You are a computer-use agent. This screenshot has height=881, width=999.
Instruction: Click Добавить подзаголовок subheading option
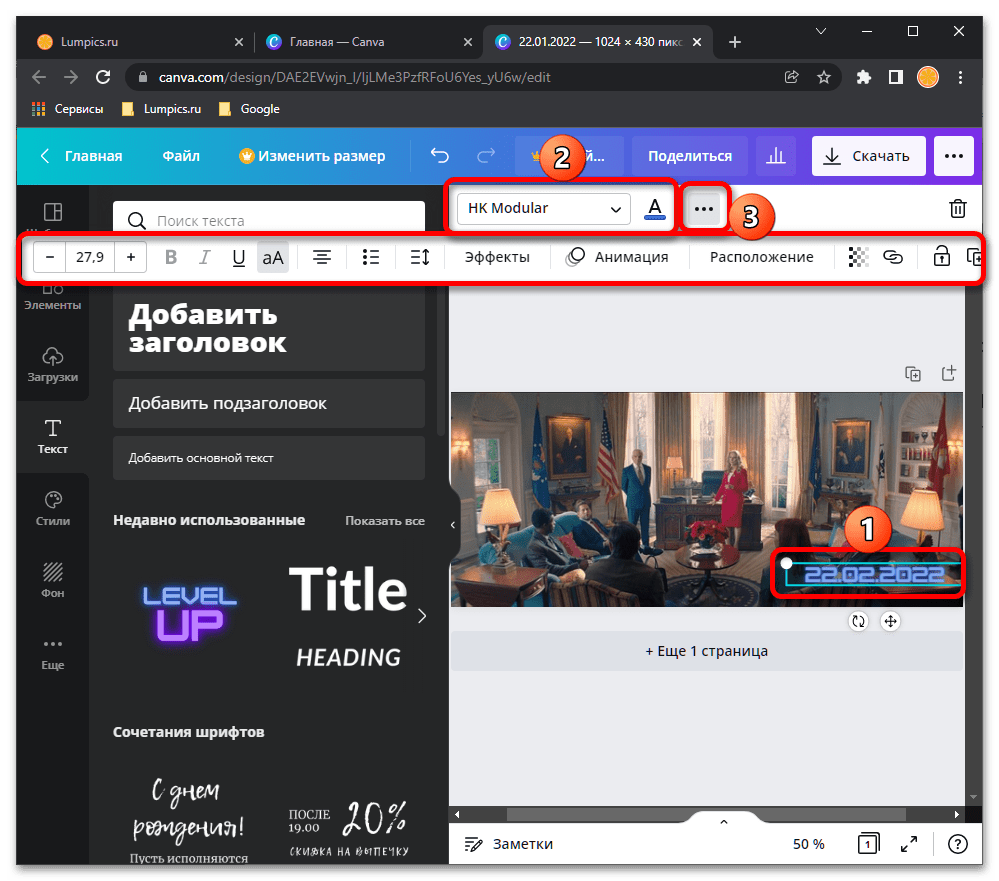269,403
